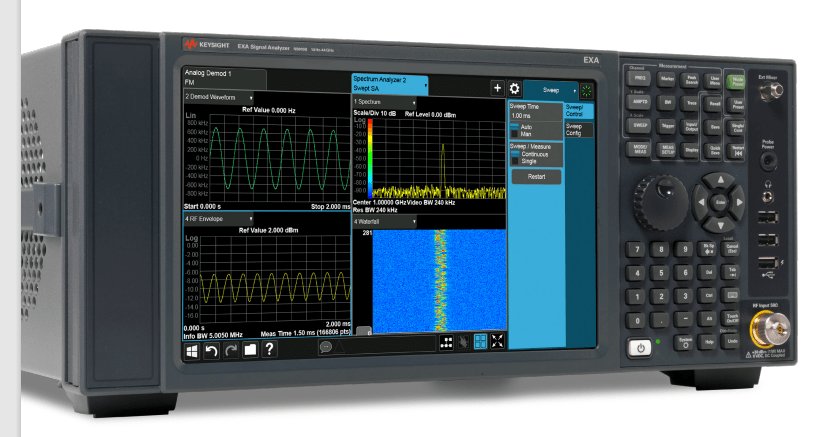
Task: Open the file folder icon on touchscreen
Action: coord(250,349)
